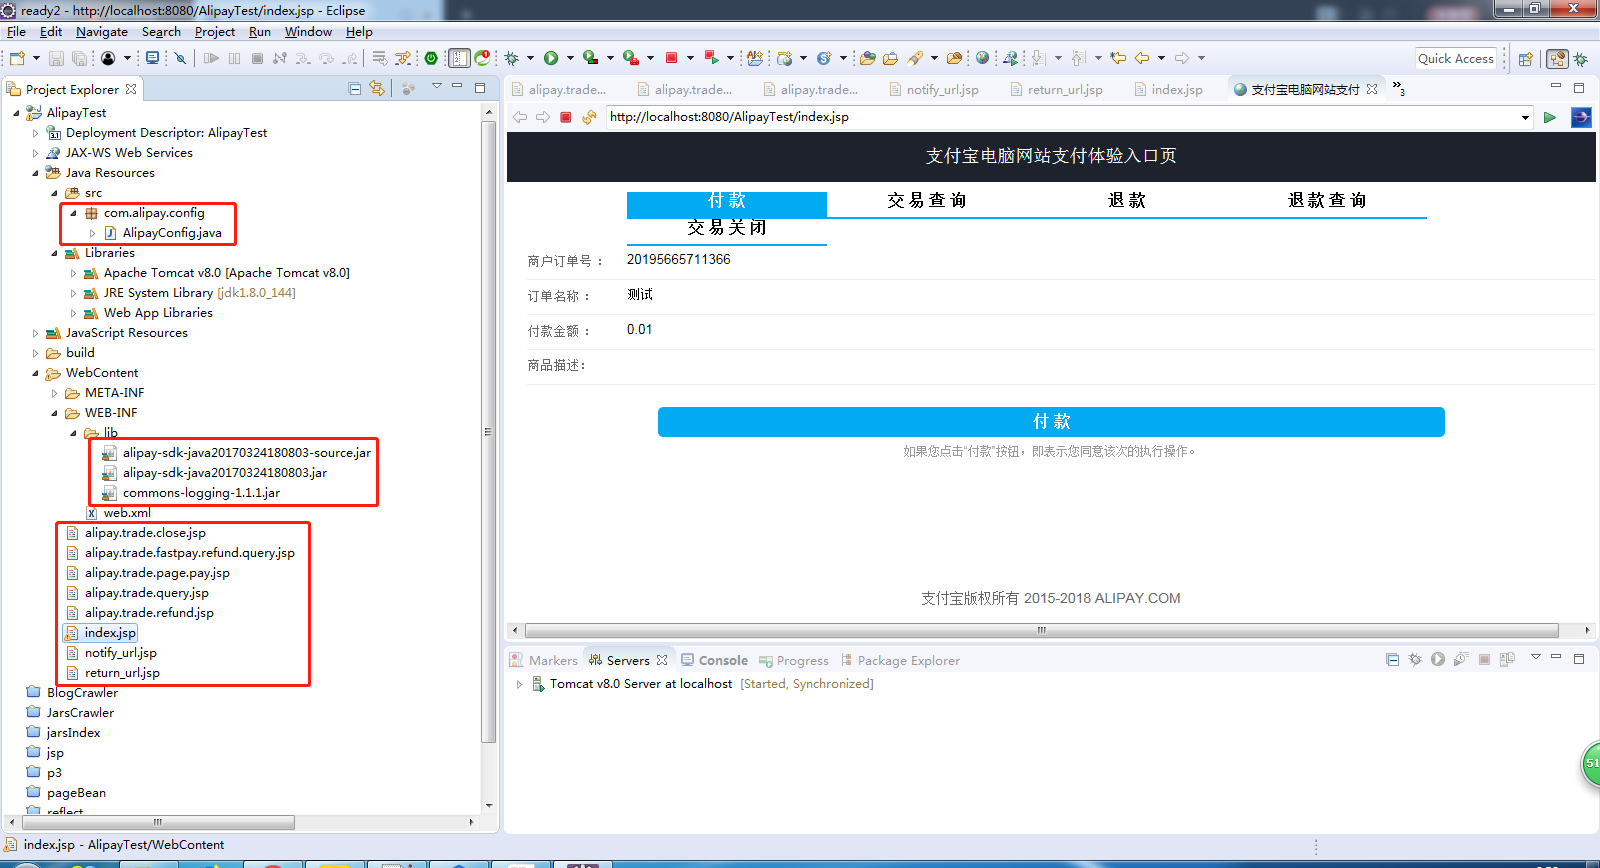1600x868 pixels.
Task: Open the Project menu
Action: pos(215,31)
